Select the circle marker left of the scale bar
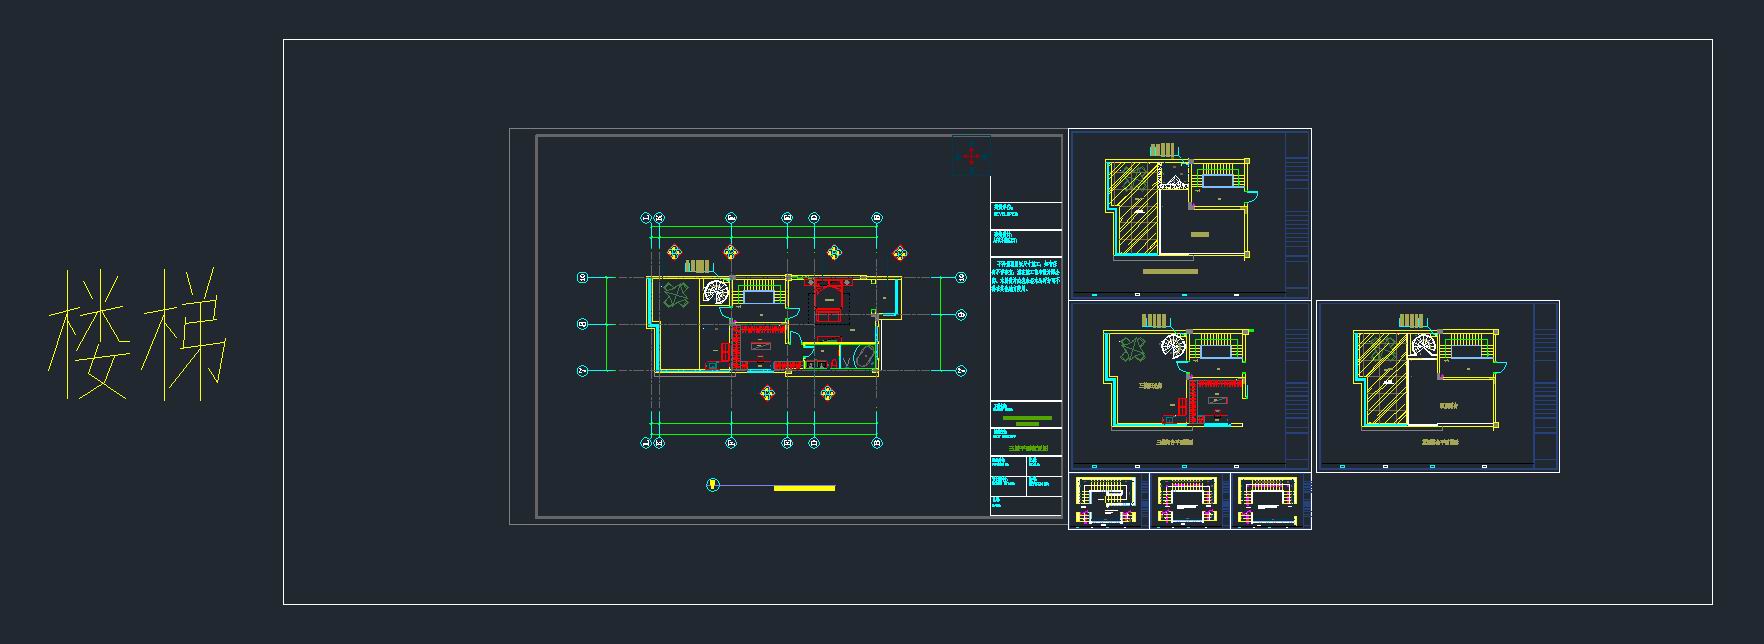 click(713, 484)
